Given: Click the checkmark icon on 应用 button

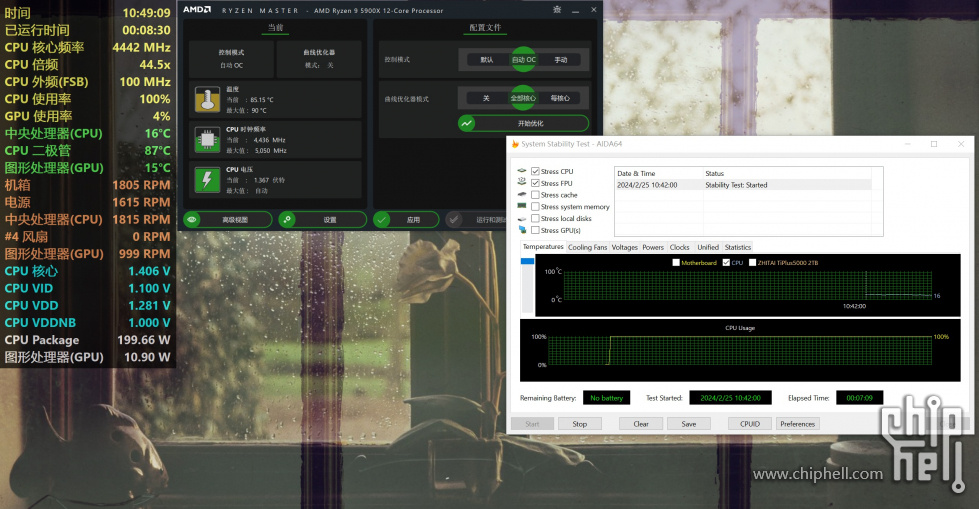Looking at the screenshot, I should click(381, 220).
